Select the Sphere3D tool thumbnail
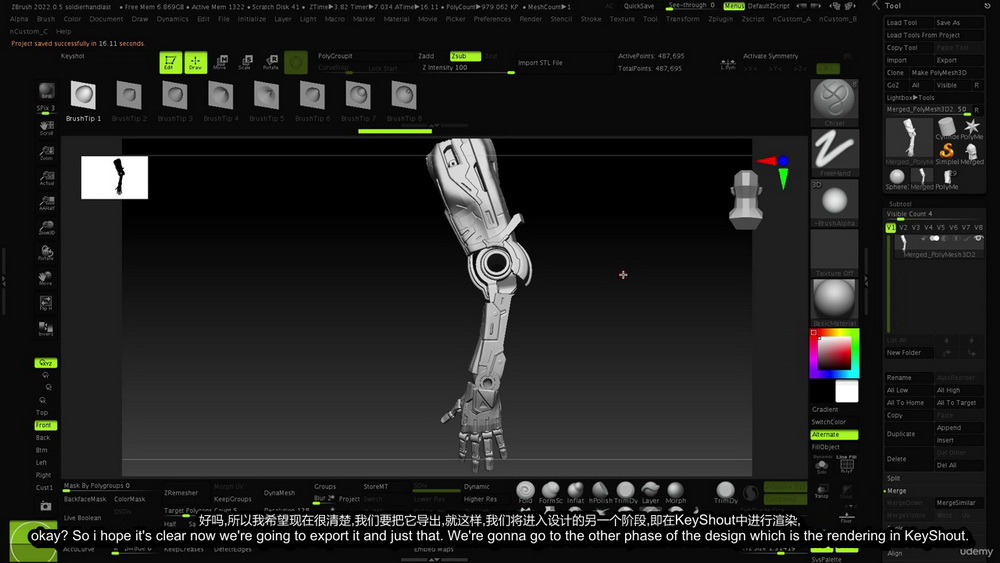 click(896, 179)
